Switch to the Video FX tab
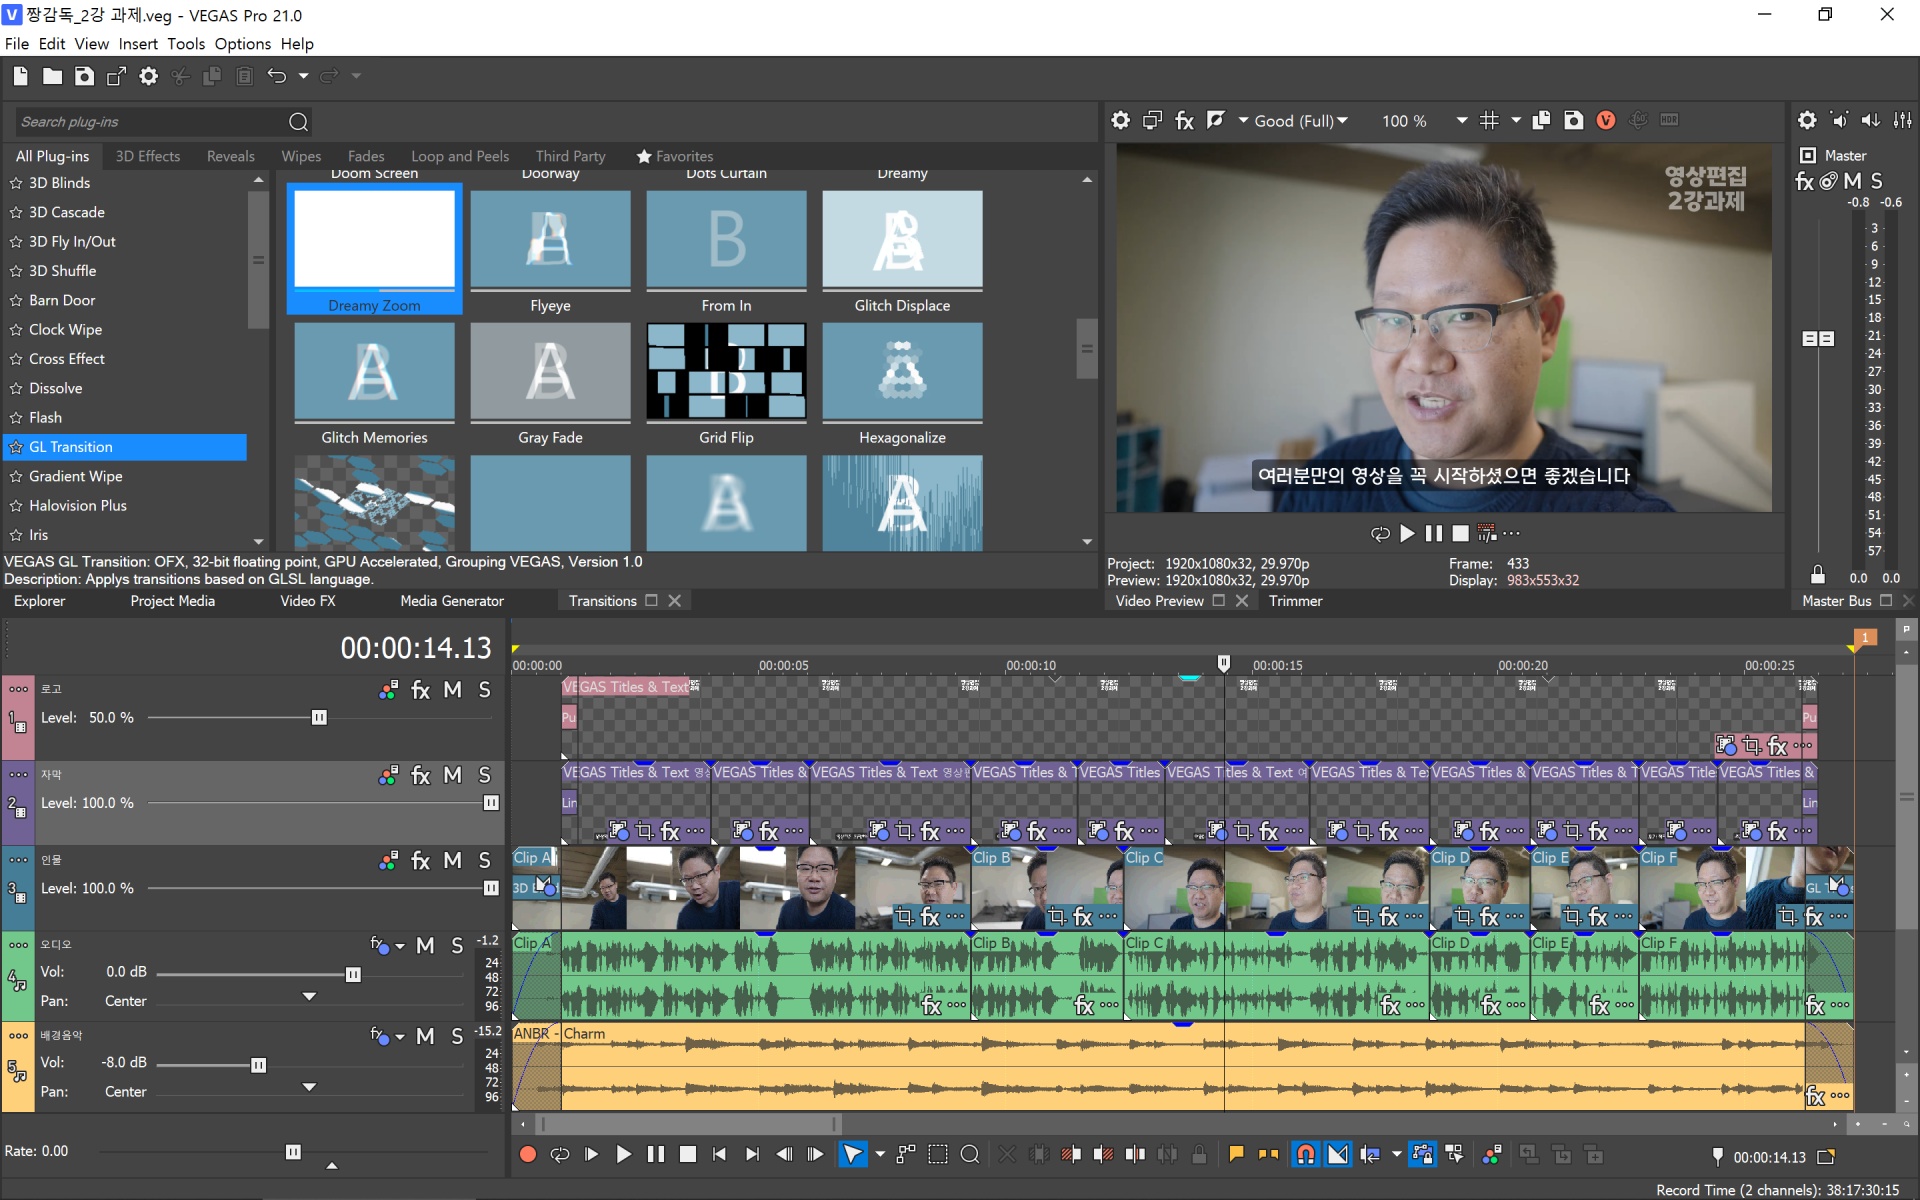Image resolution: width=1920 pixels, height=1200 pixels. 307,601
